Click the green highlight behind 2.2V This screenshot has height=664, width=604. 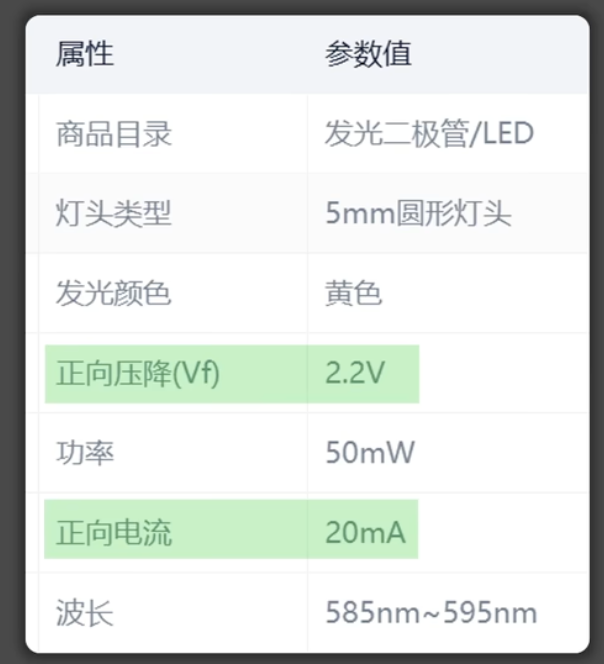[402, 374]
